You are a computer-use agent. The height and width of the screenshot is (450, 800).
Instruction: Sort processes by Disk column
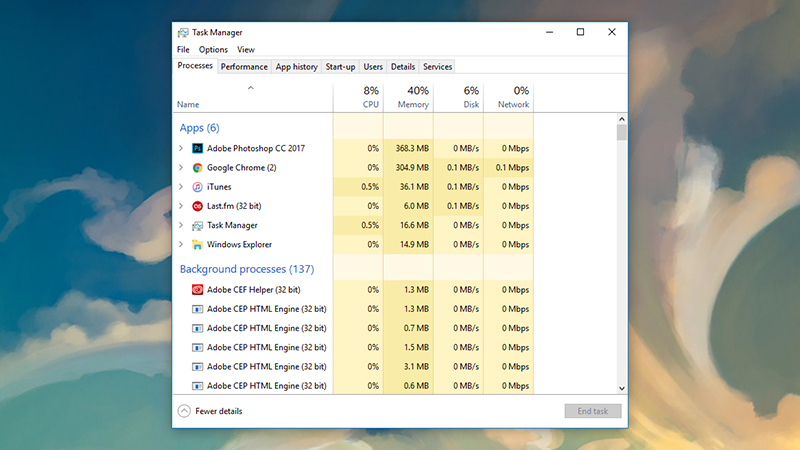point(458,98)
